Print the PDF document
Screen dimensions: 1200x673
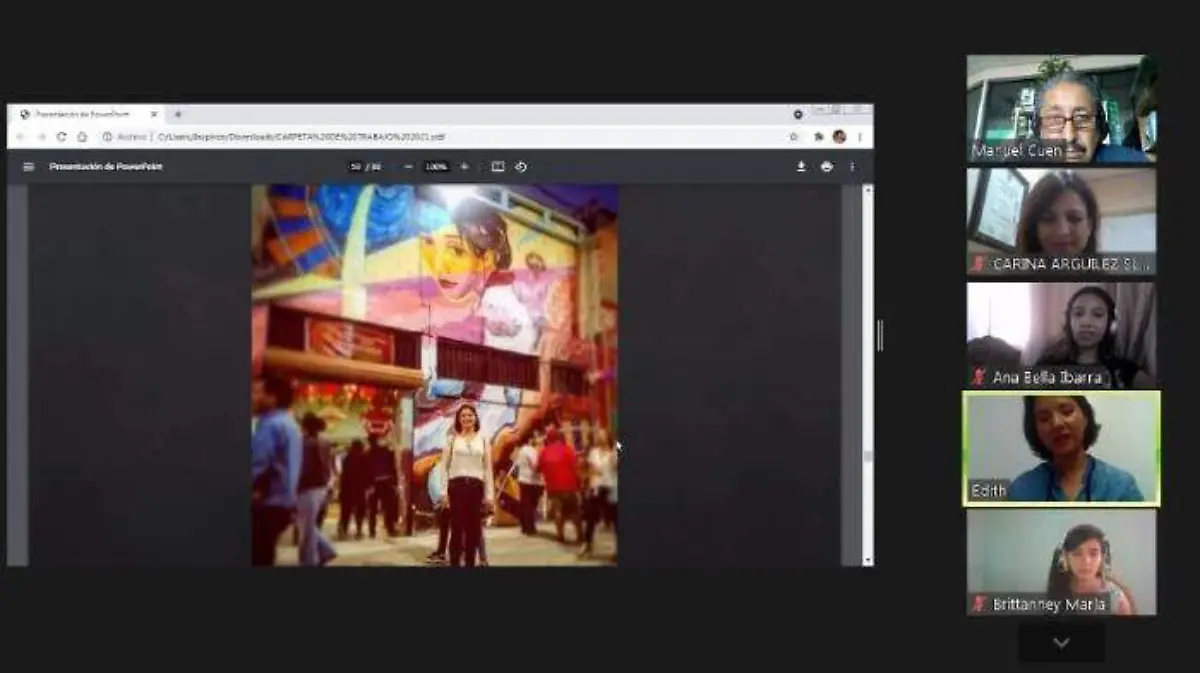(826, 167)
